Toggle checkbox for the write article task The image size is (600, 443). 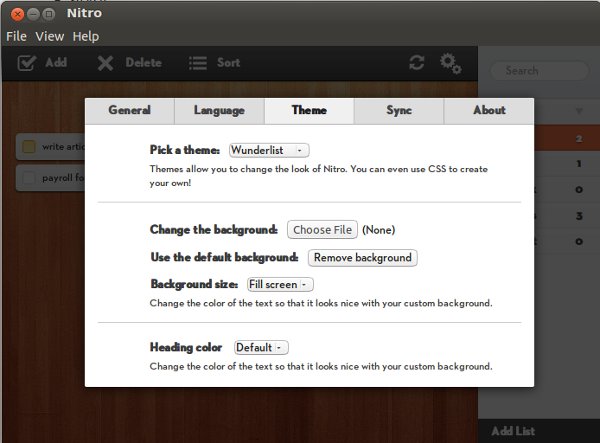[x=29, y=147]
